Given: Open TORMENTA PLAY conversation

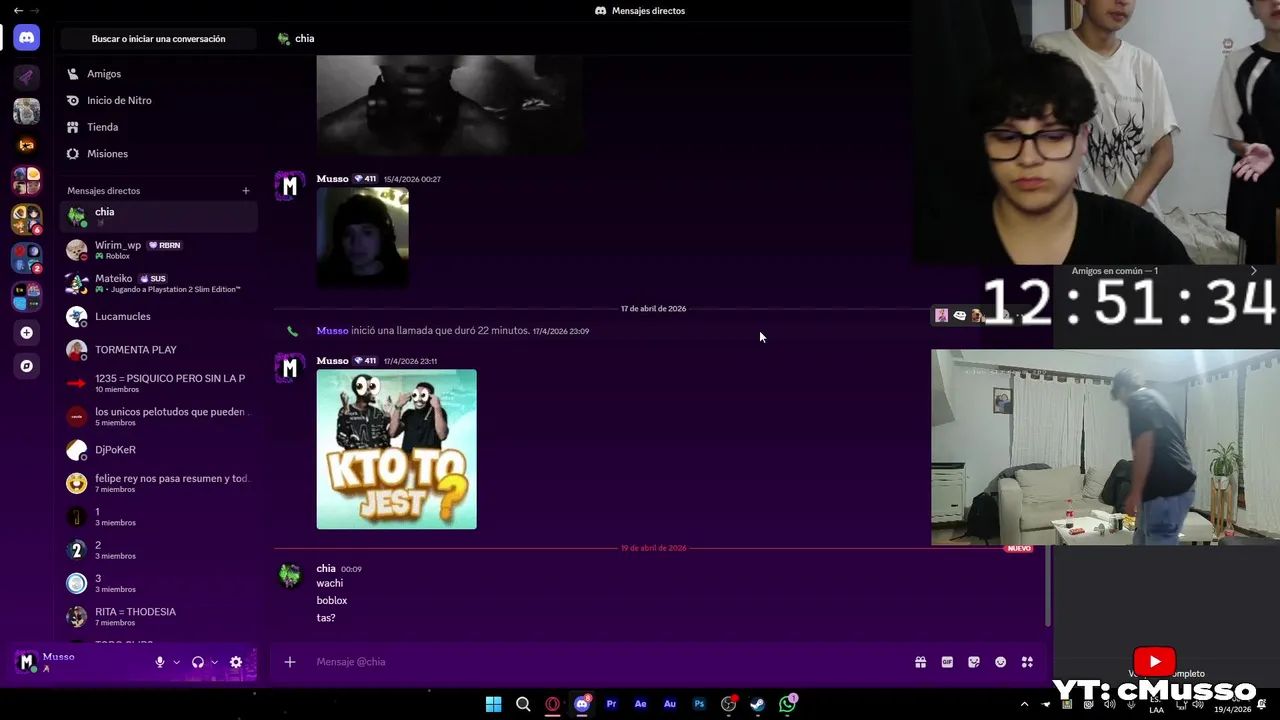Looking at the screenshot, I should pos(158,350).
